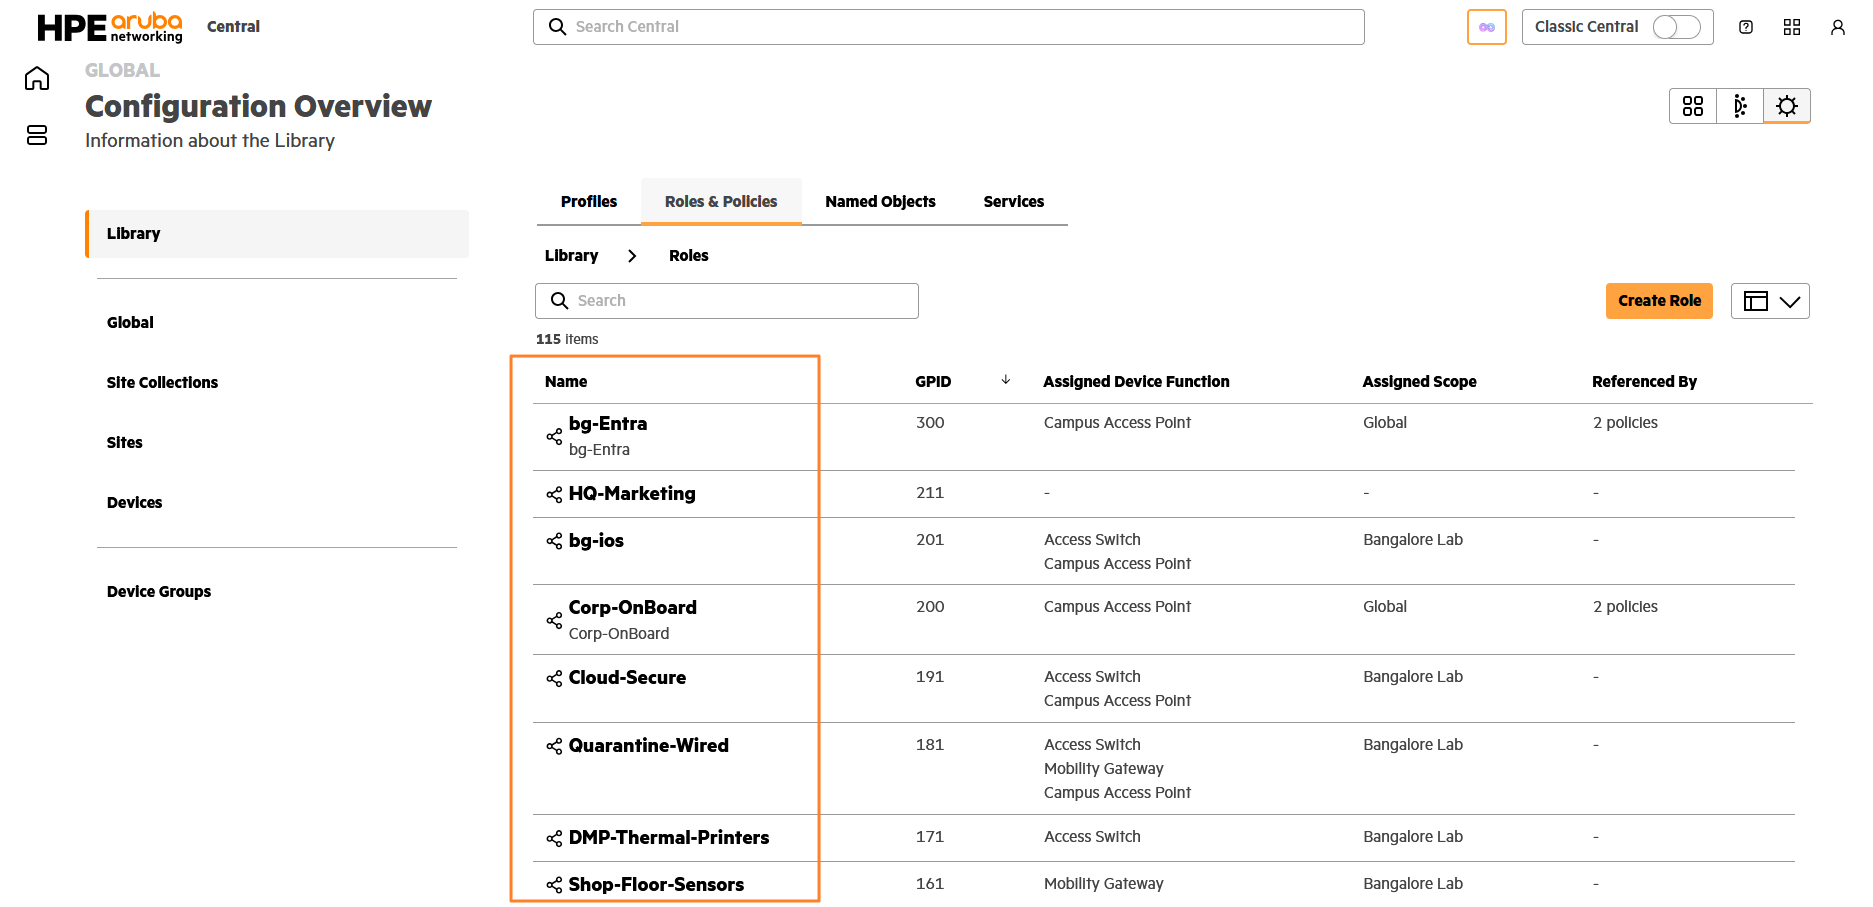The image size is (1873, 907).
Task: Click the share icon beside DMP-Thermal-Printers
Action: click(554, 838)
